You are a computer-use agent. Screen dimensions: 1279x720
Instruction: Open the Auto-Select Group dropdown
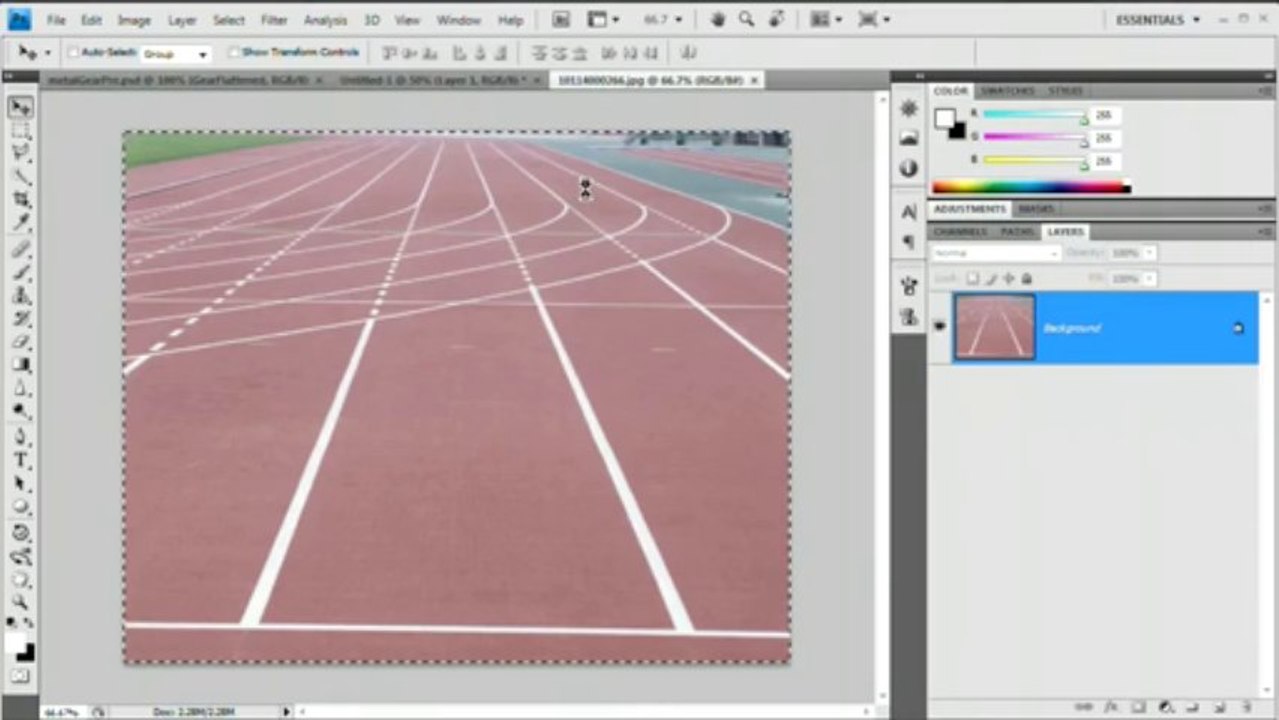click(x=175, y=53)
